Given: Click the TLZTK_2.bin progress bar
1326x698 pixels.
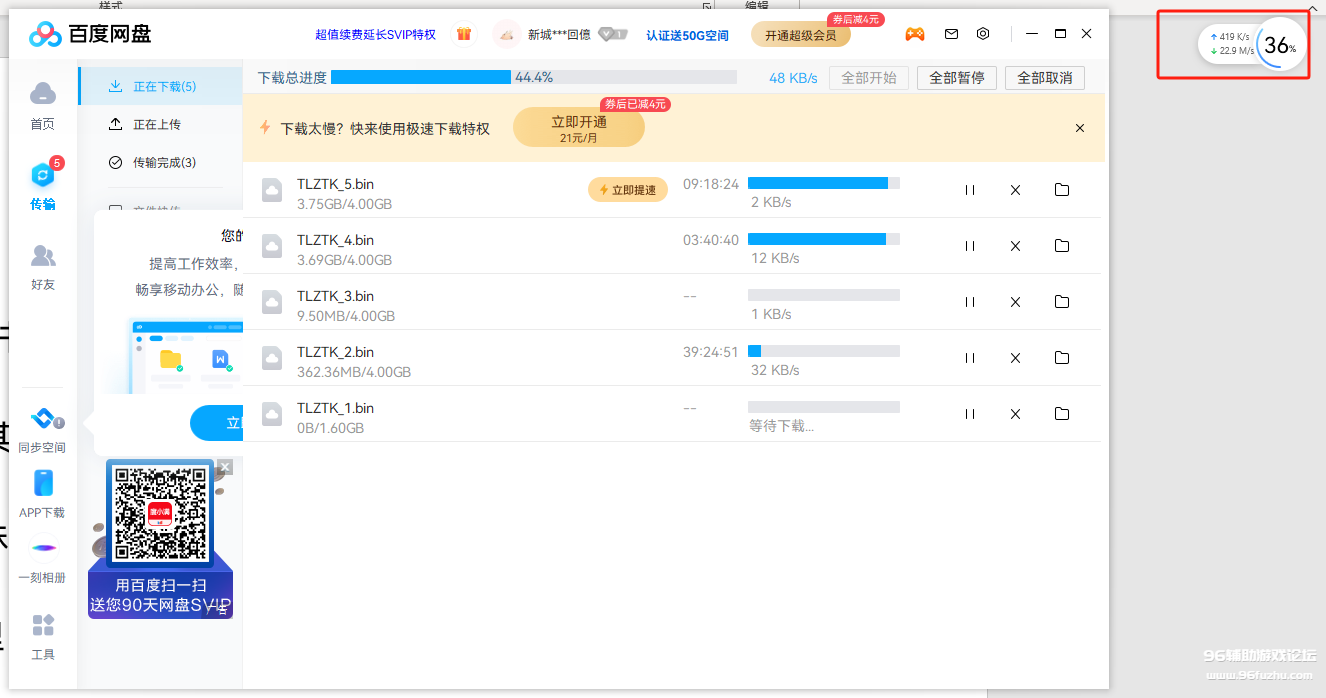Looking at the screenshot, I should 824,351.
